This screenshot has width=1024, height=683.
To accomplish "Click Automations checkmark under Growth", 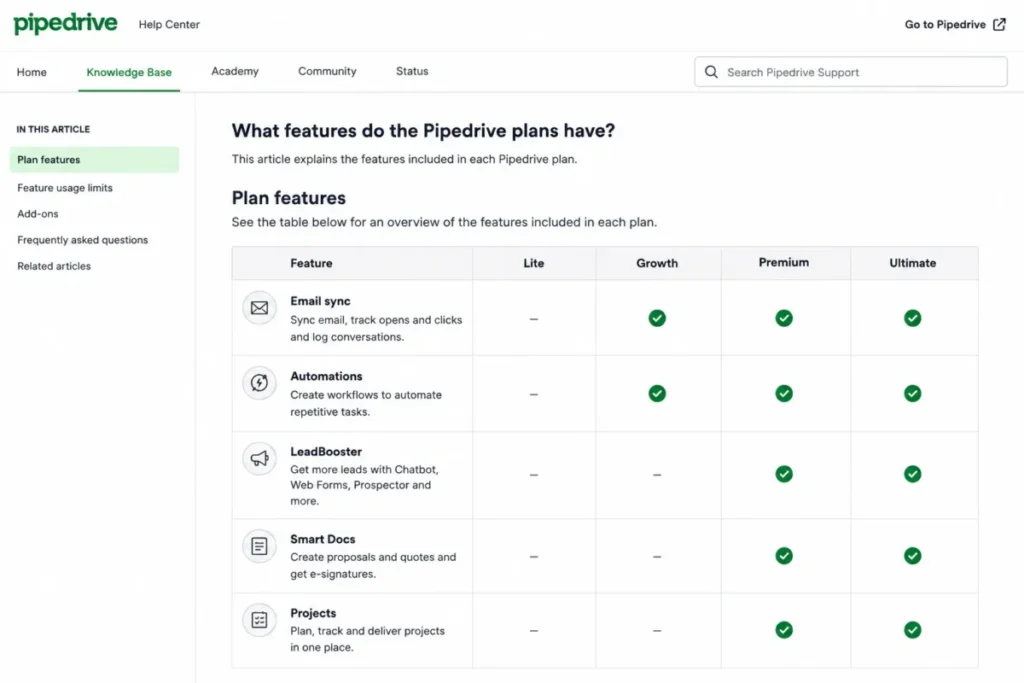I will pyautogui.click(x=657, y=394).
